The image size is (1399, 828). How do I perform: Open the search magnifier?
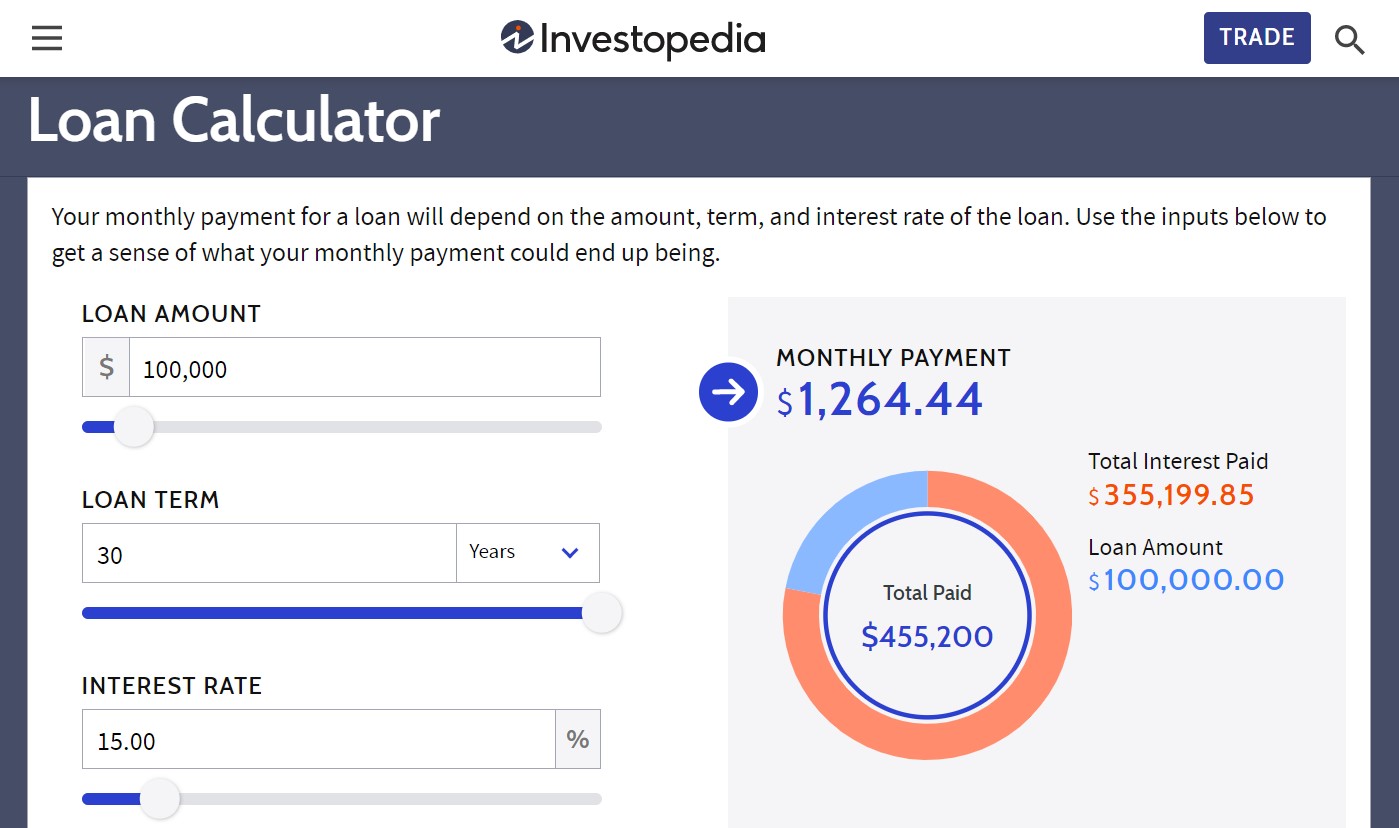1349,40
